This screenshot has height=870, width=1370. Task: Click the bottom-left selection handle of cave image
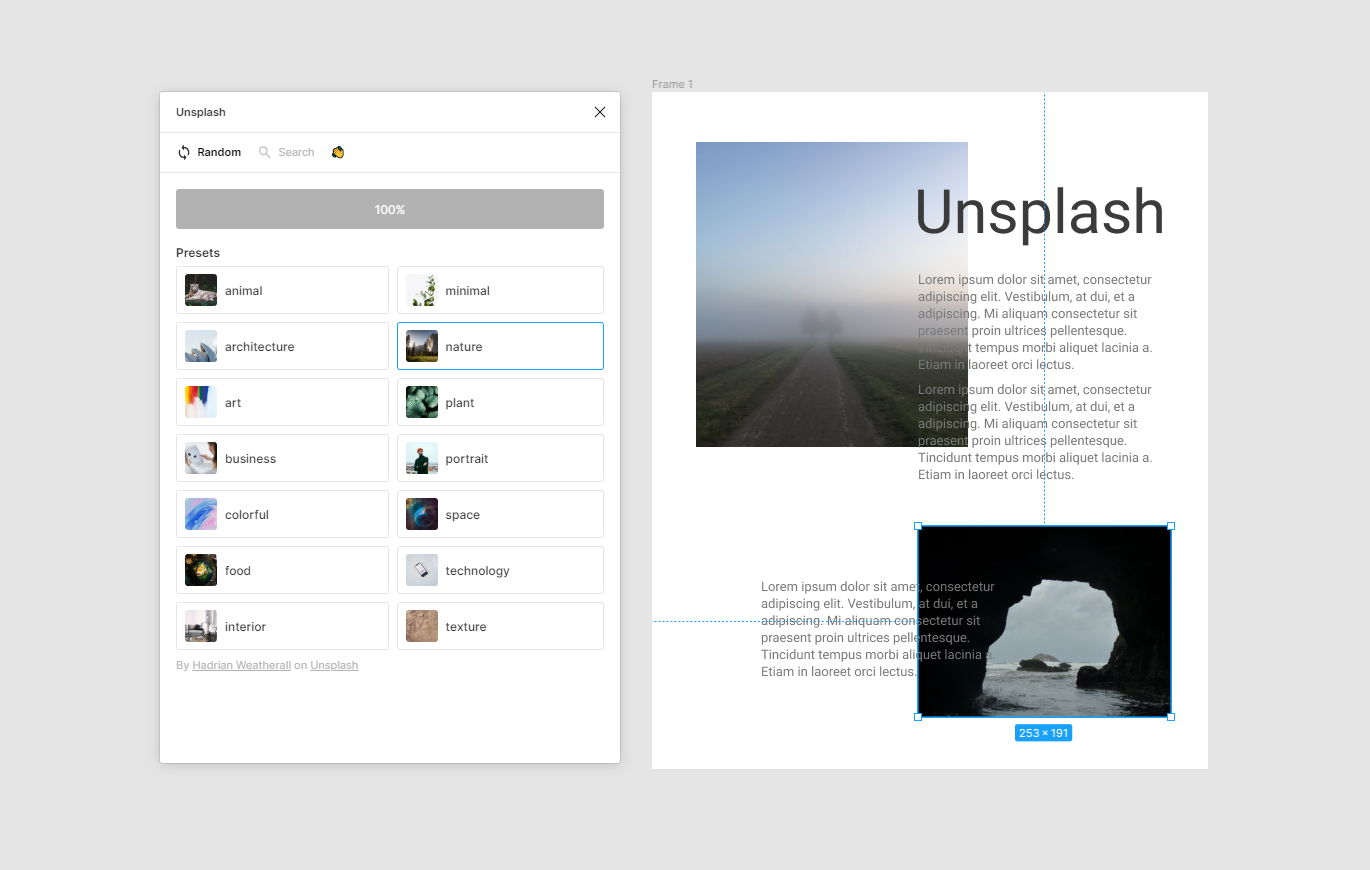tap(918, 717)
